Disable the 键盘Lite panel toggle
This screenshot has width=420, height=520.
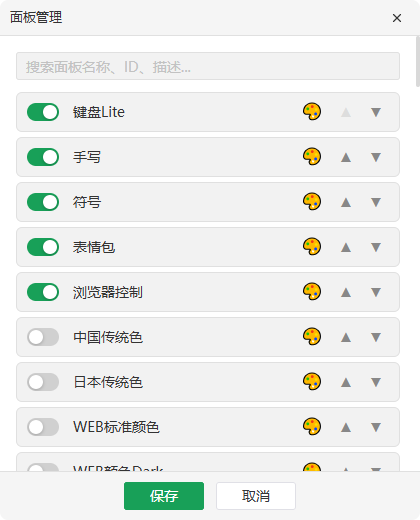(43, 112)
